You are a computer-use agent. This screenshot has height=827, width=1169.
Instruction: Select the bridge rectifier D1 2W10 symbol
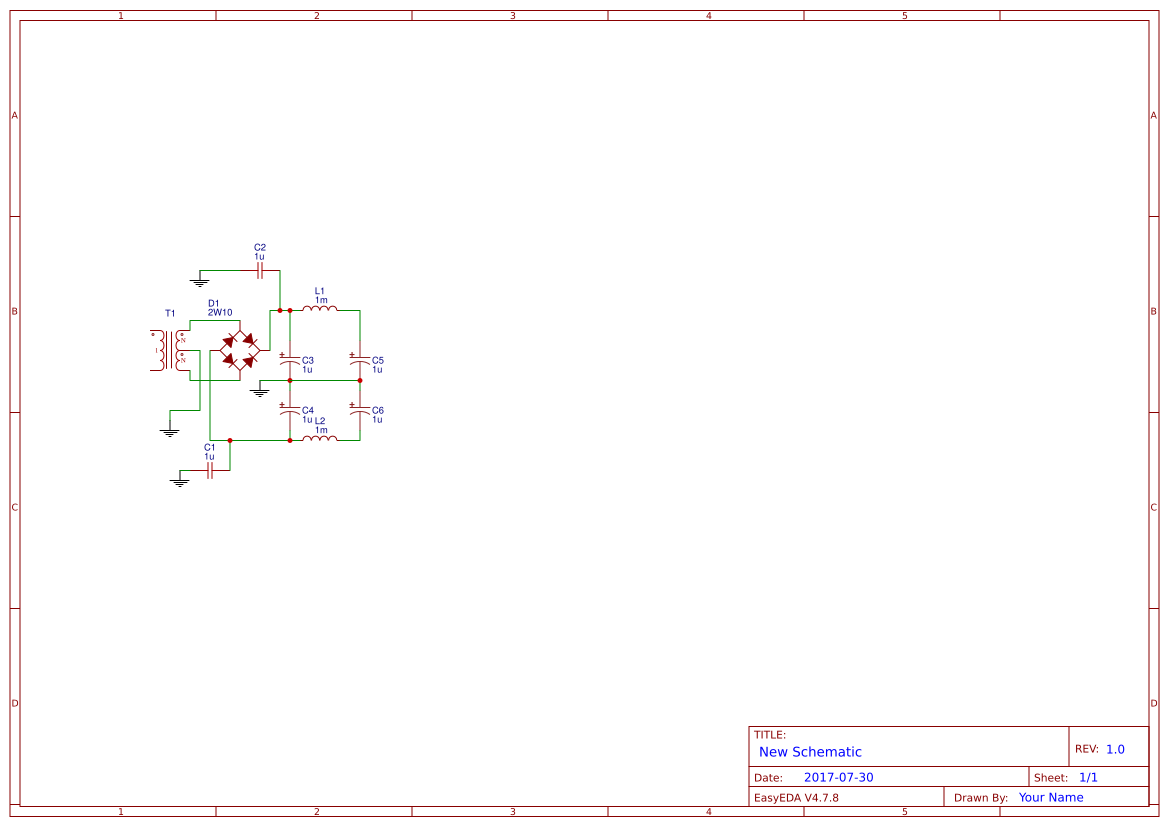239,350
